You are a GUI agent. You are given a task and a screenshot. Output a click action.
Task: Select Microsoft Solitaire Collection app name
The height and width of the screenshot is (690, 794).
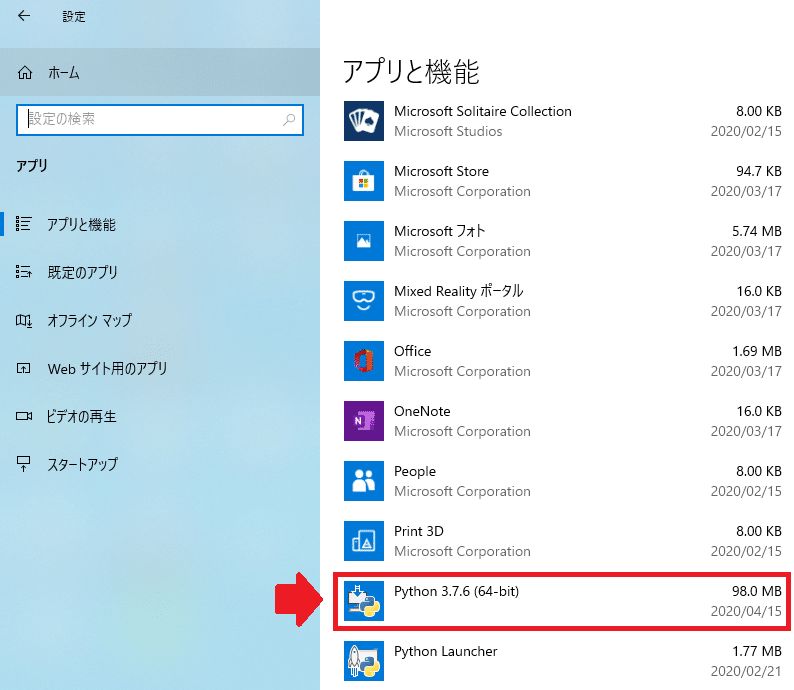(x=483, y=111)
